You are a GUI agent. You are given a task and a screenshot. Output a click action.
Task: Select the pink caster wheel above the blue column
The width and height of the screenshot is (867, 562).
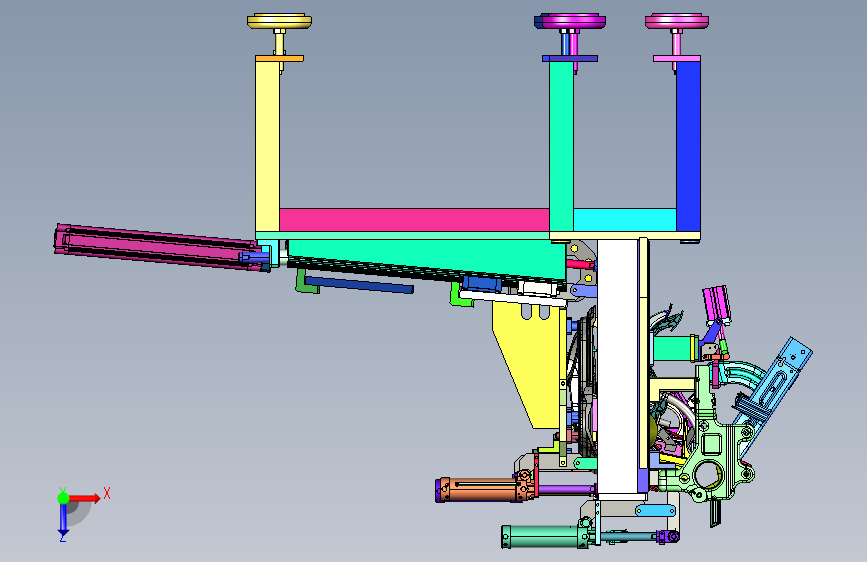tap(677, 21)
